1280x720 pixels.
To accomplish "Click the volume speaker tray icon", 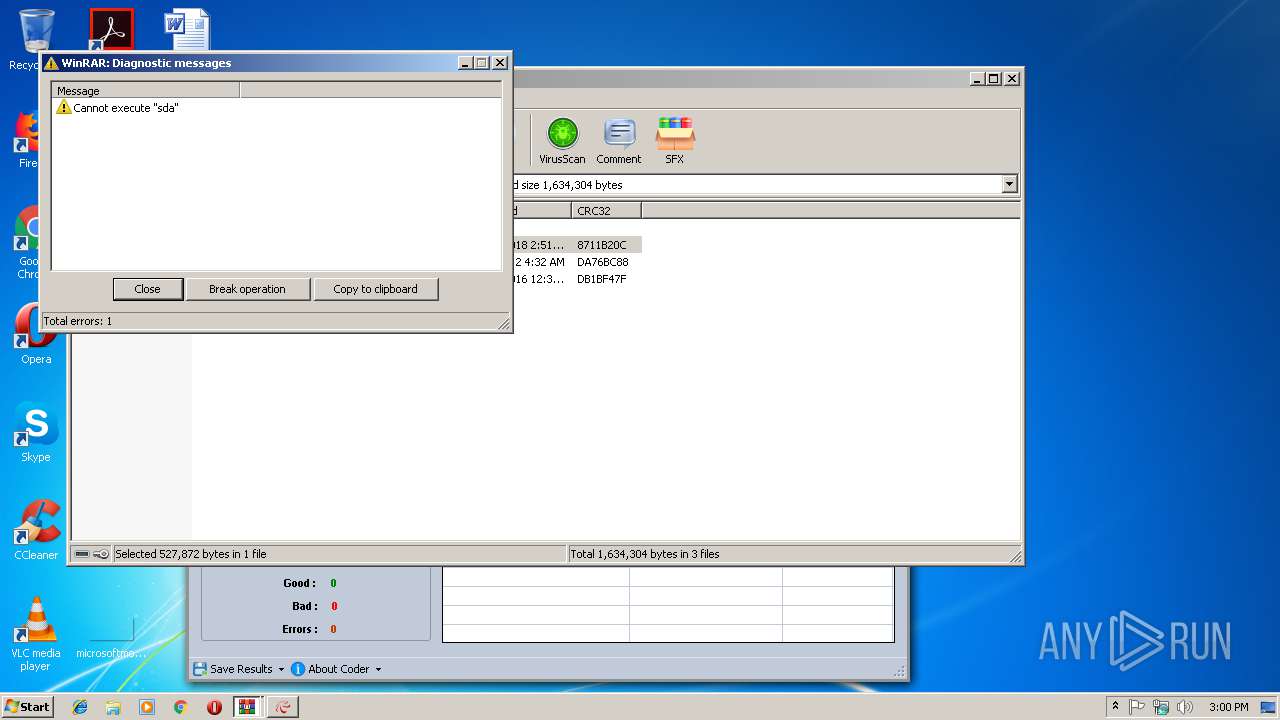I will [1185, 707].
